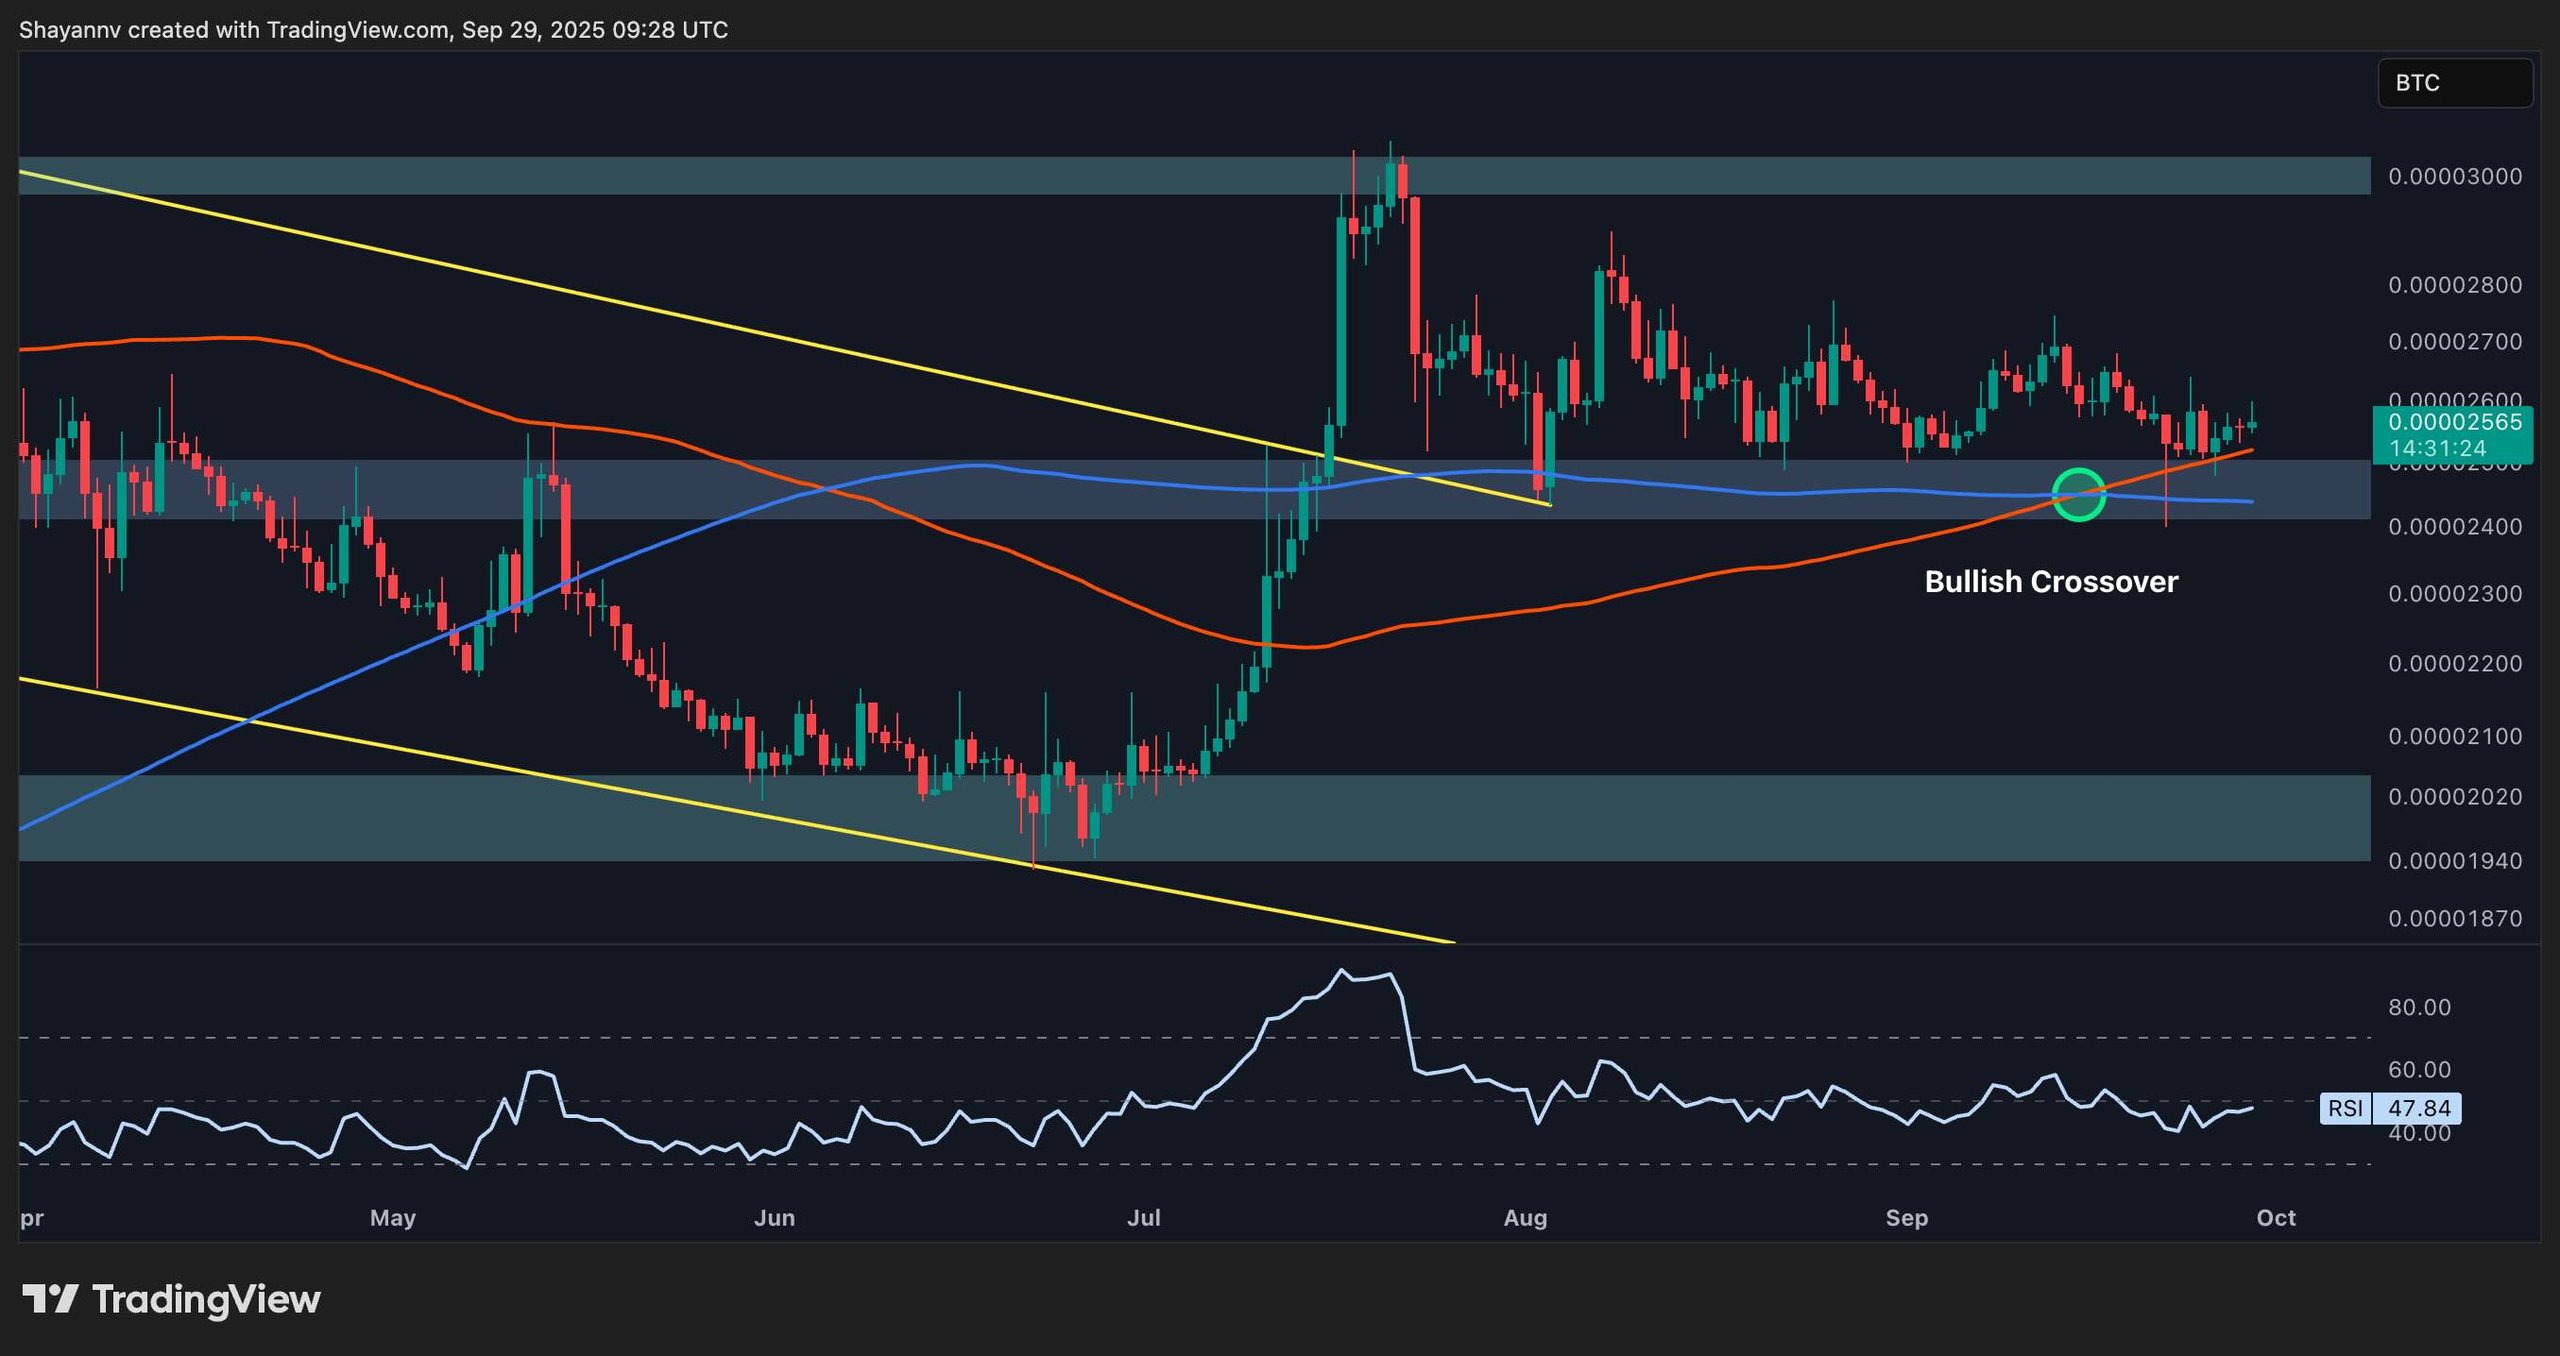Click the green crossover circle marker

click(x=2078, y=494)
